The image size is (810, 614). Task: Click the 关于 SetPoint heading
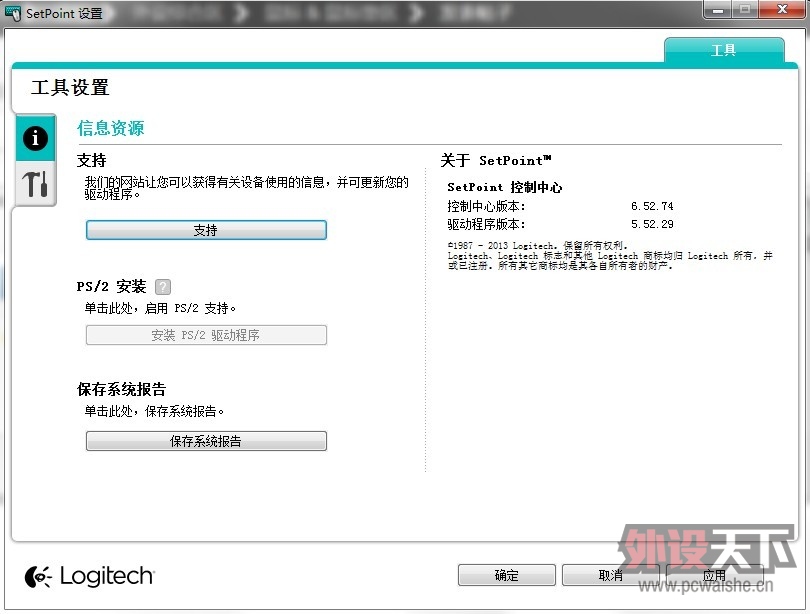click(496, 161)
